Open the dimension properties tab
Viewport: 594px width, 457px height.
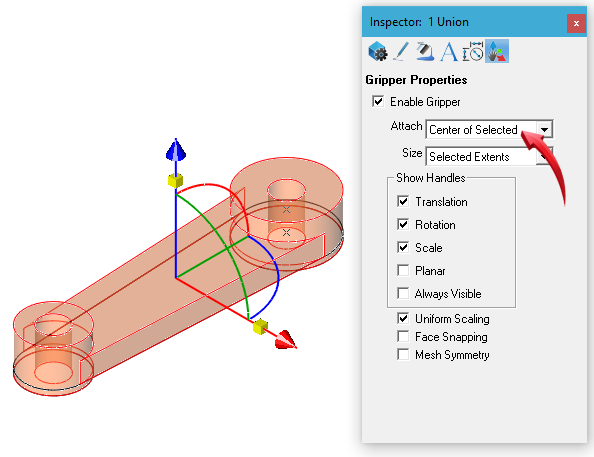[473, 51]
